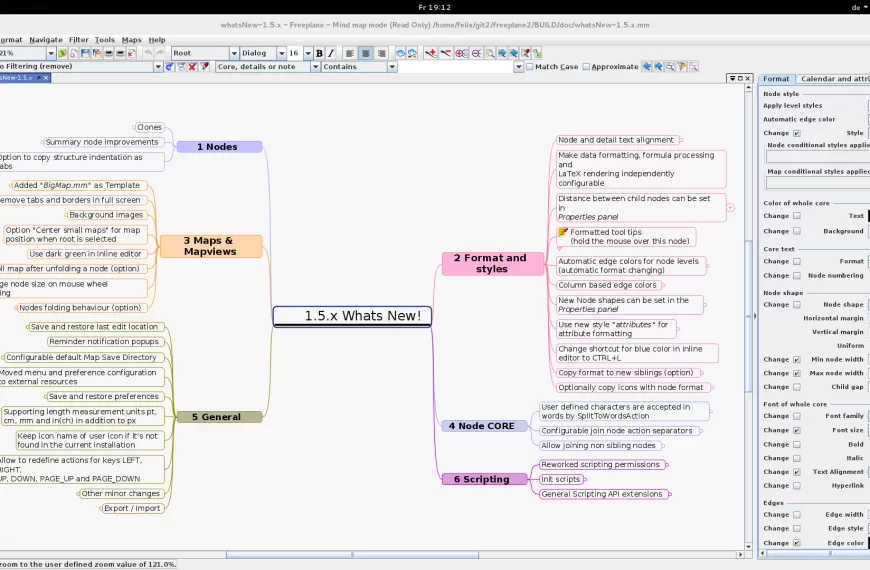Click the Redo arrow icon

(x=160, y=53)
